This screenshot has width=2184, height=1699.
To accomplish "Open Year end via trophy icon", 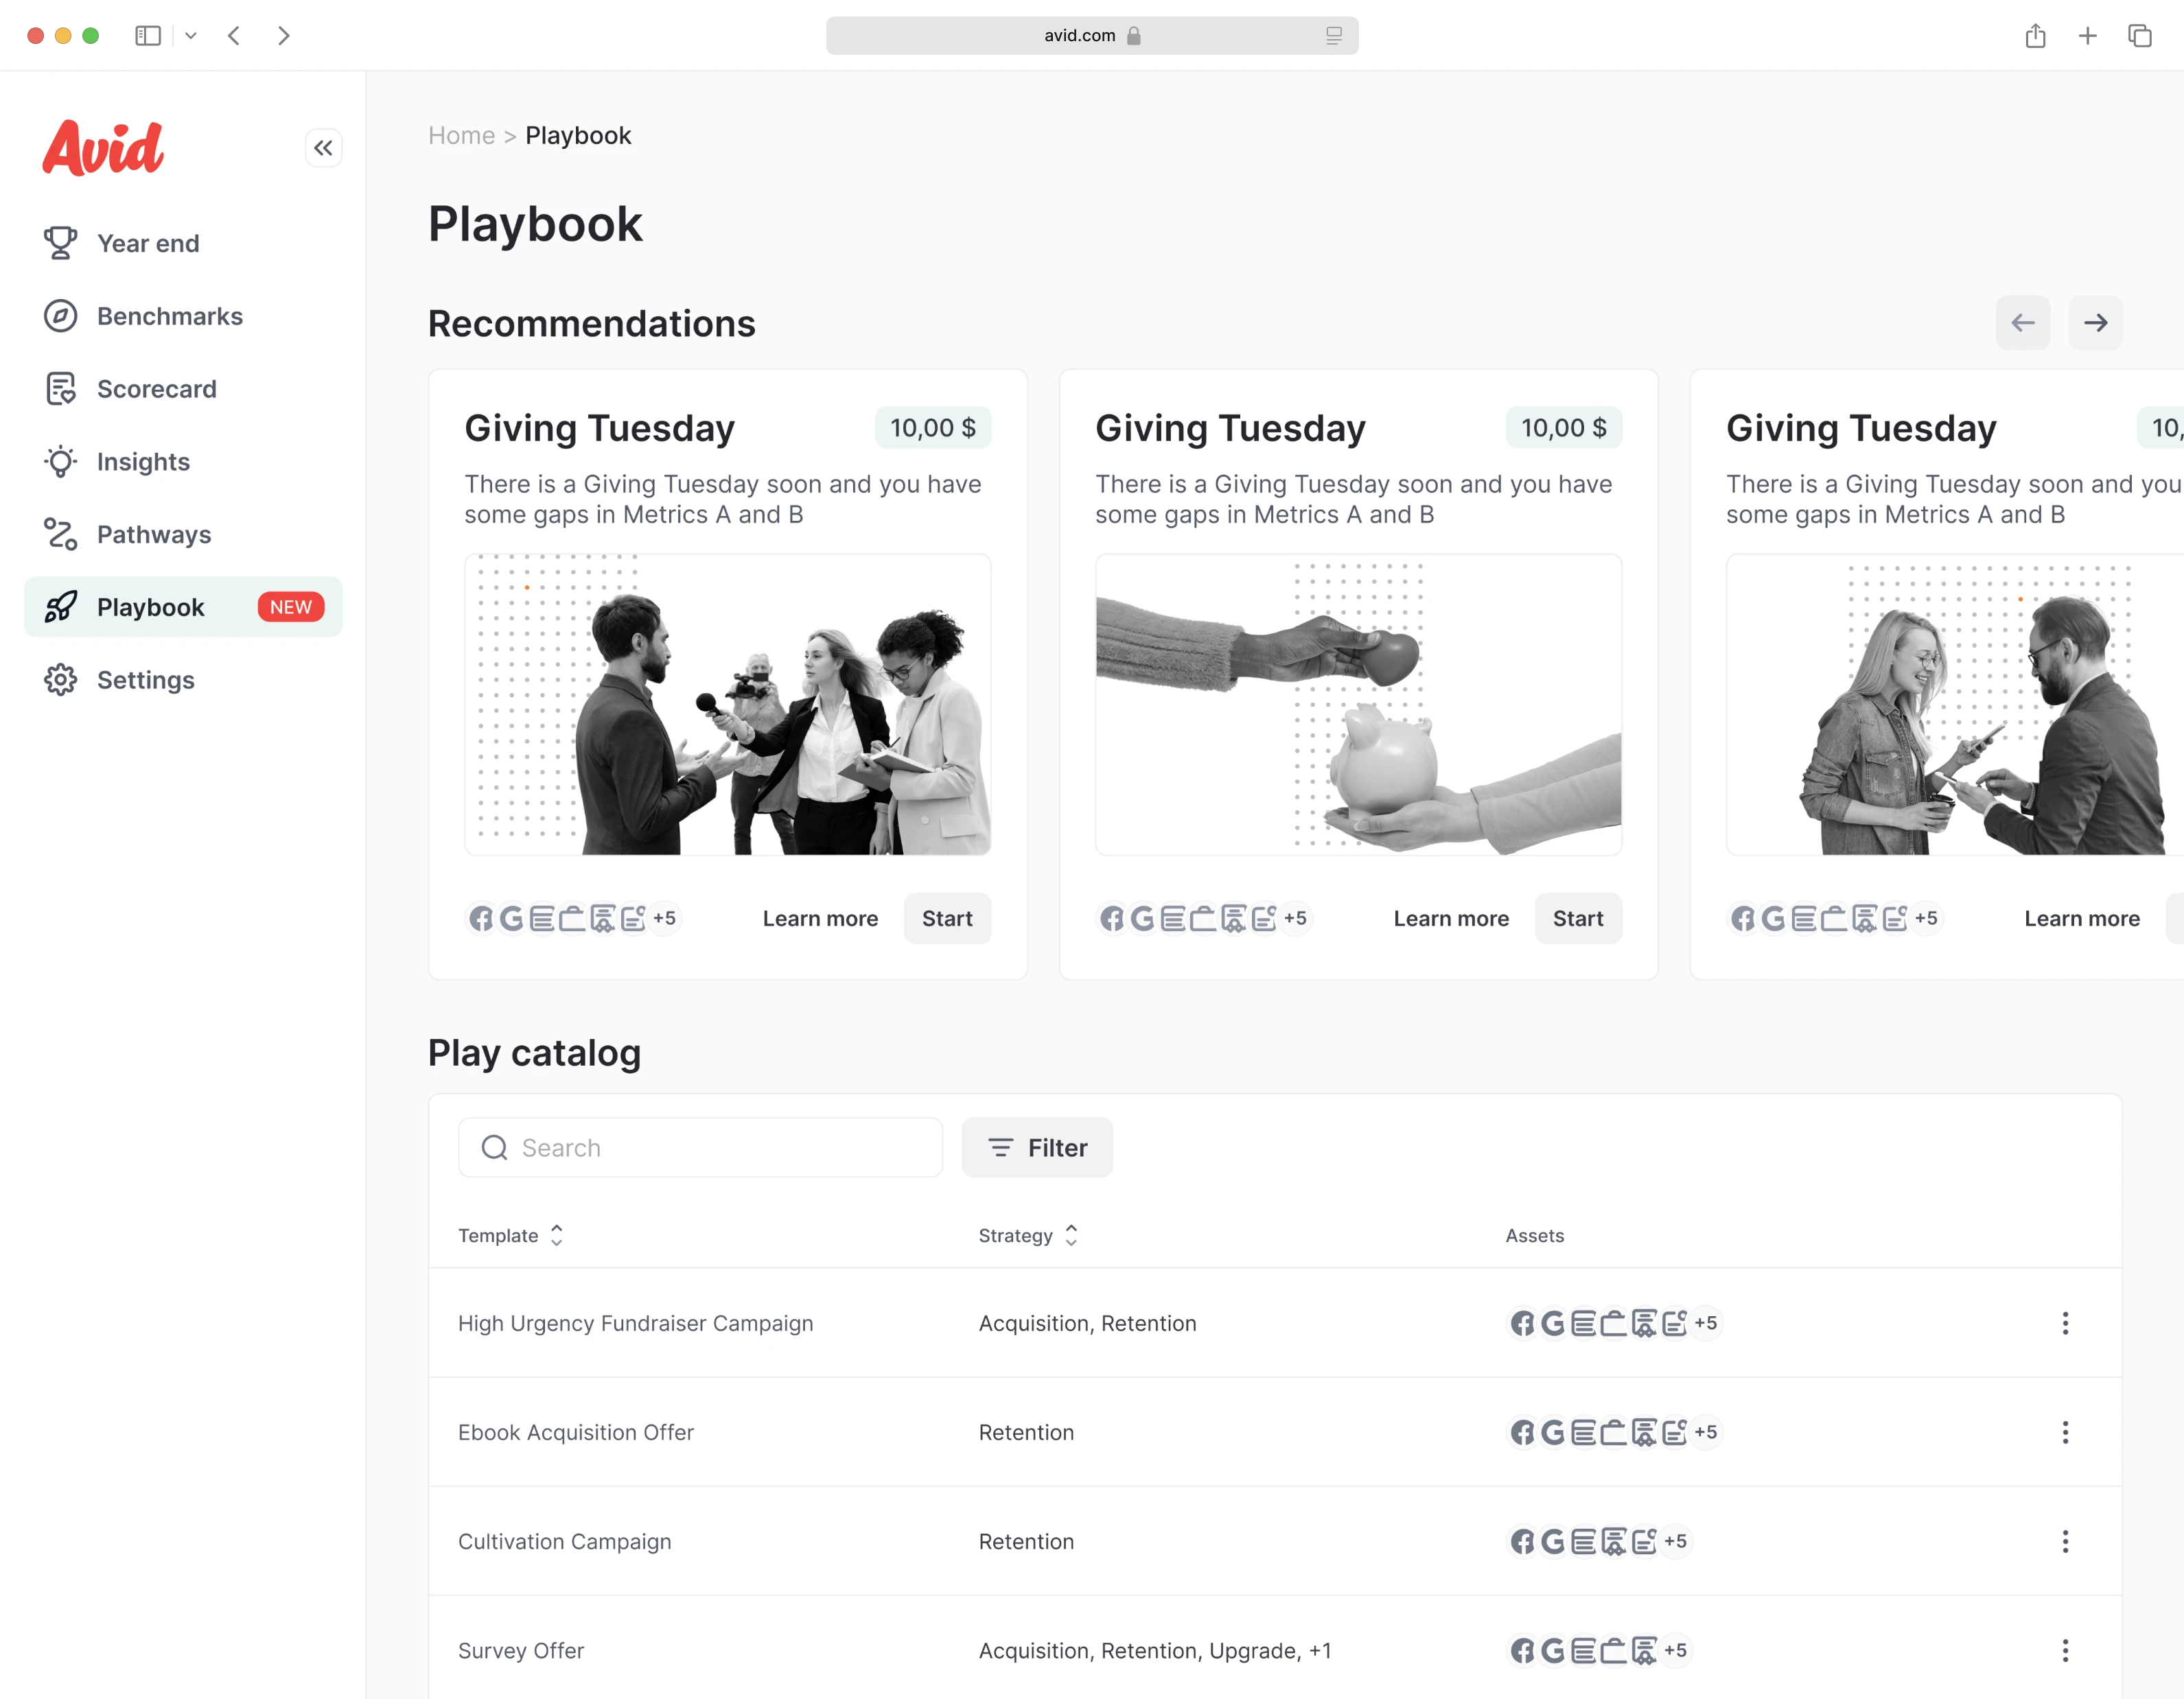I will click(x=60, y=243).
